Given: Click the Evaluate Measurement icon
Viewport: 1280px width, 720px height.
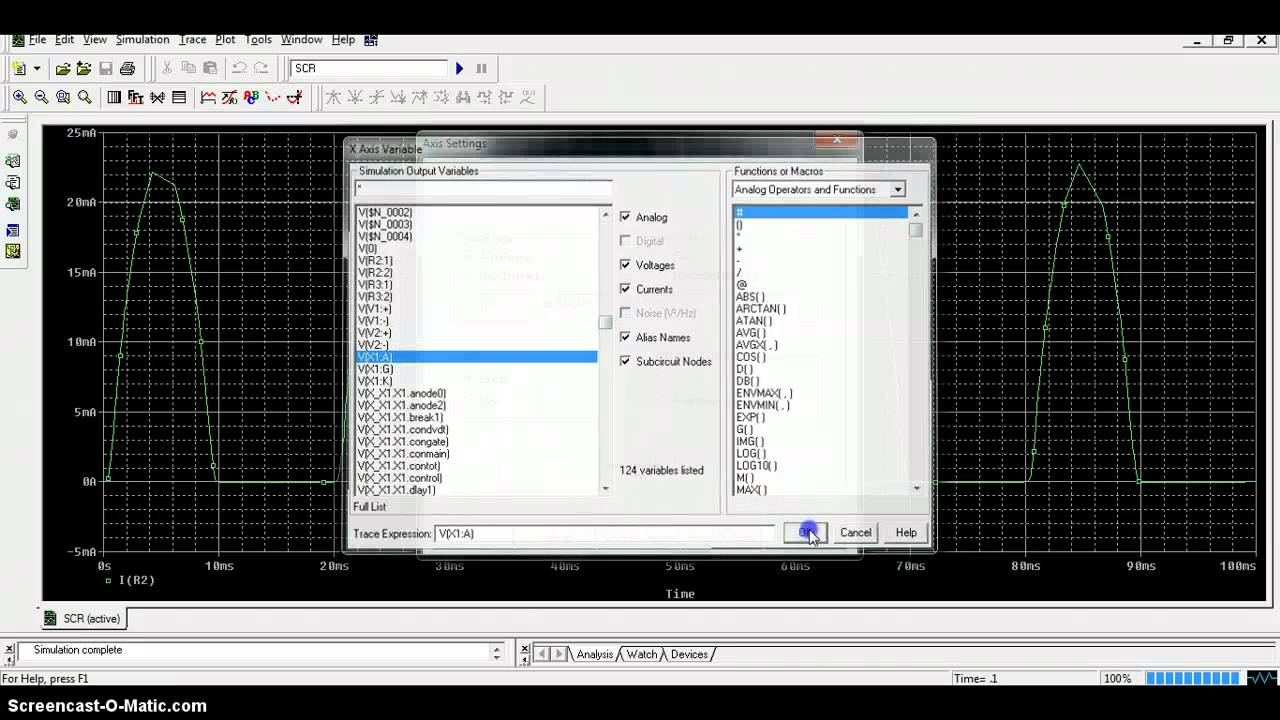Looking at the screenshot, I should [x=230, y=97].
